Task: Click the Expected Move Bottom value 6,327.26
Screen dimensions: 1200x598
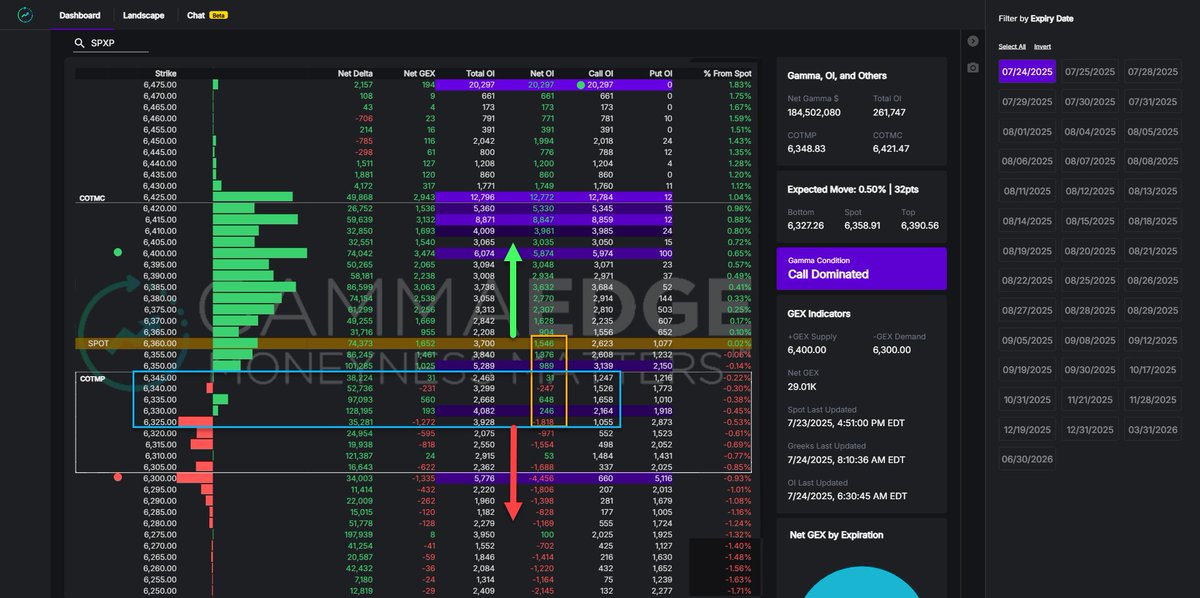Action: click(806, 226)
